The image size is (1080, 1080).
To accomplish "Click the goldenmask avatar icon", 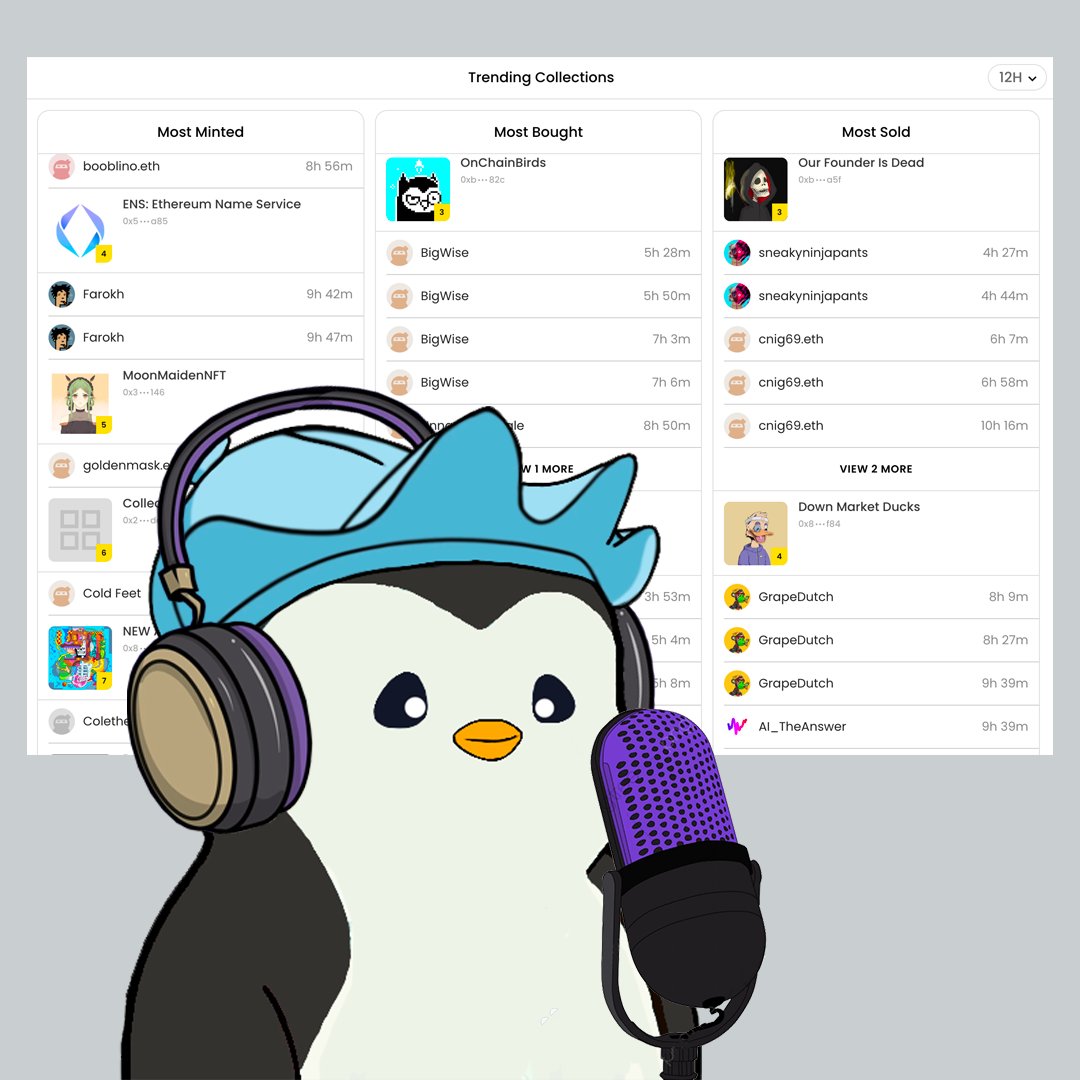I will coord(61,466).
